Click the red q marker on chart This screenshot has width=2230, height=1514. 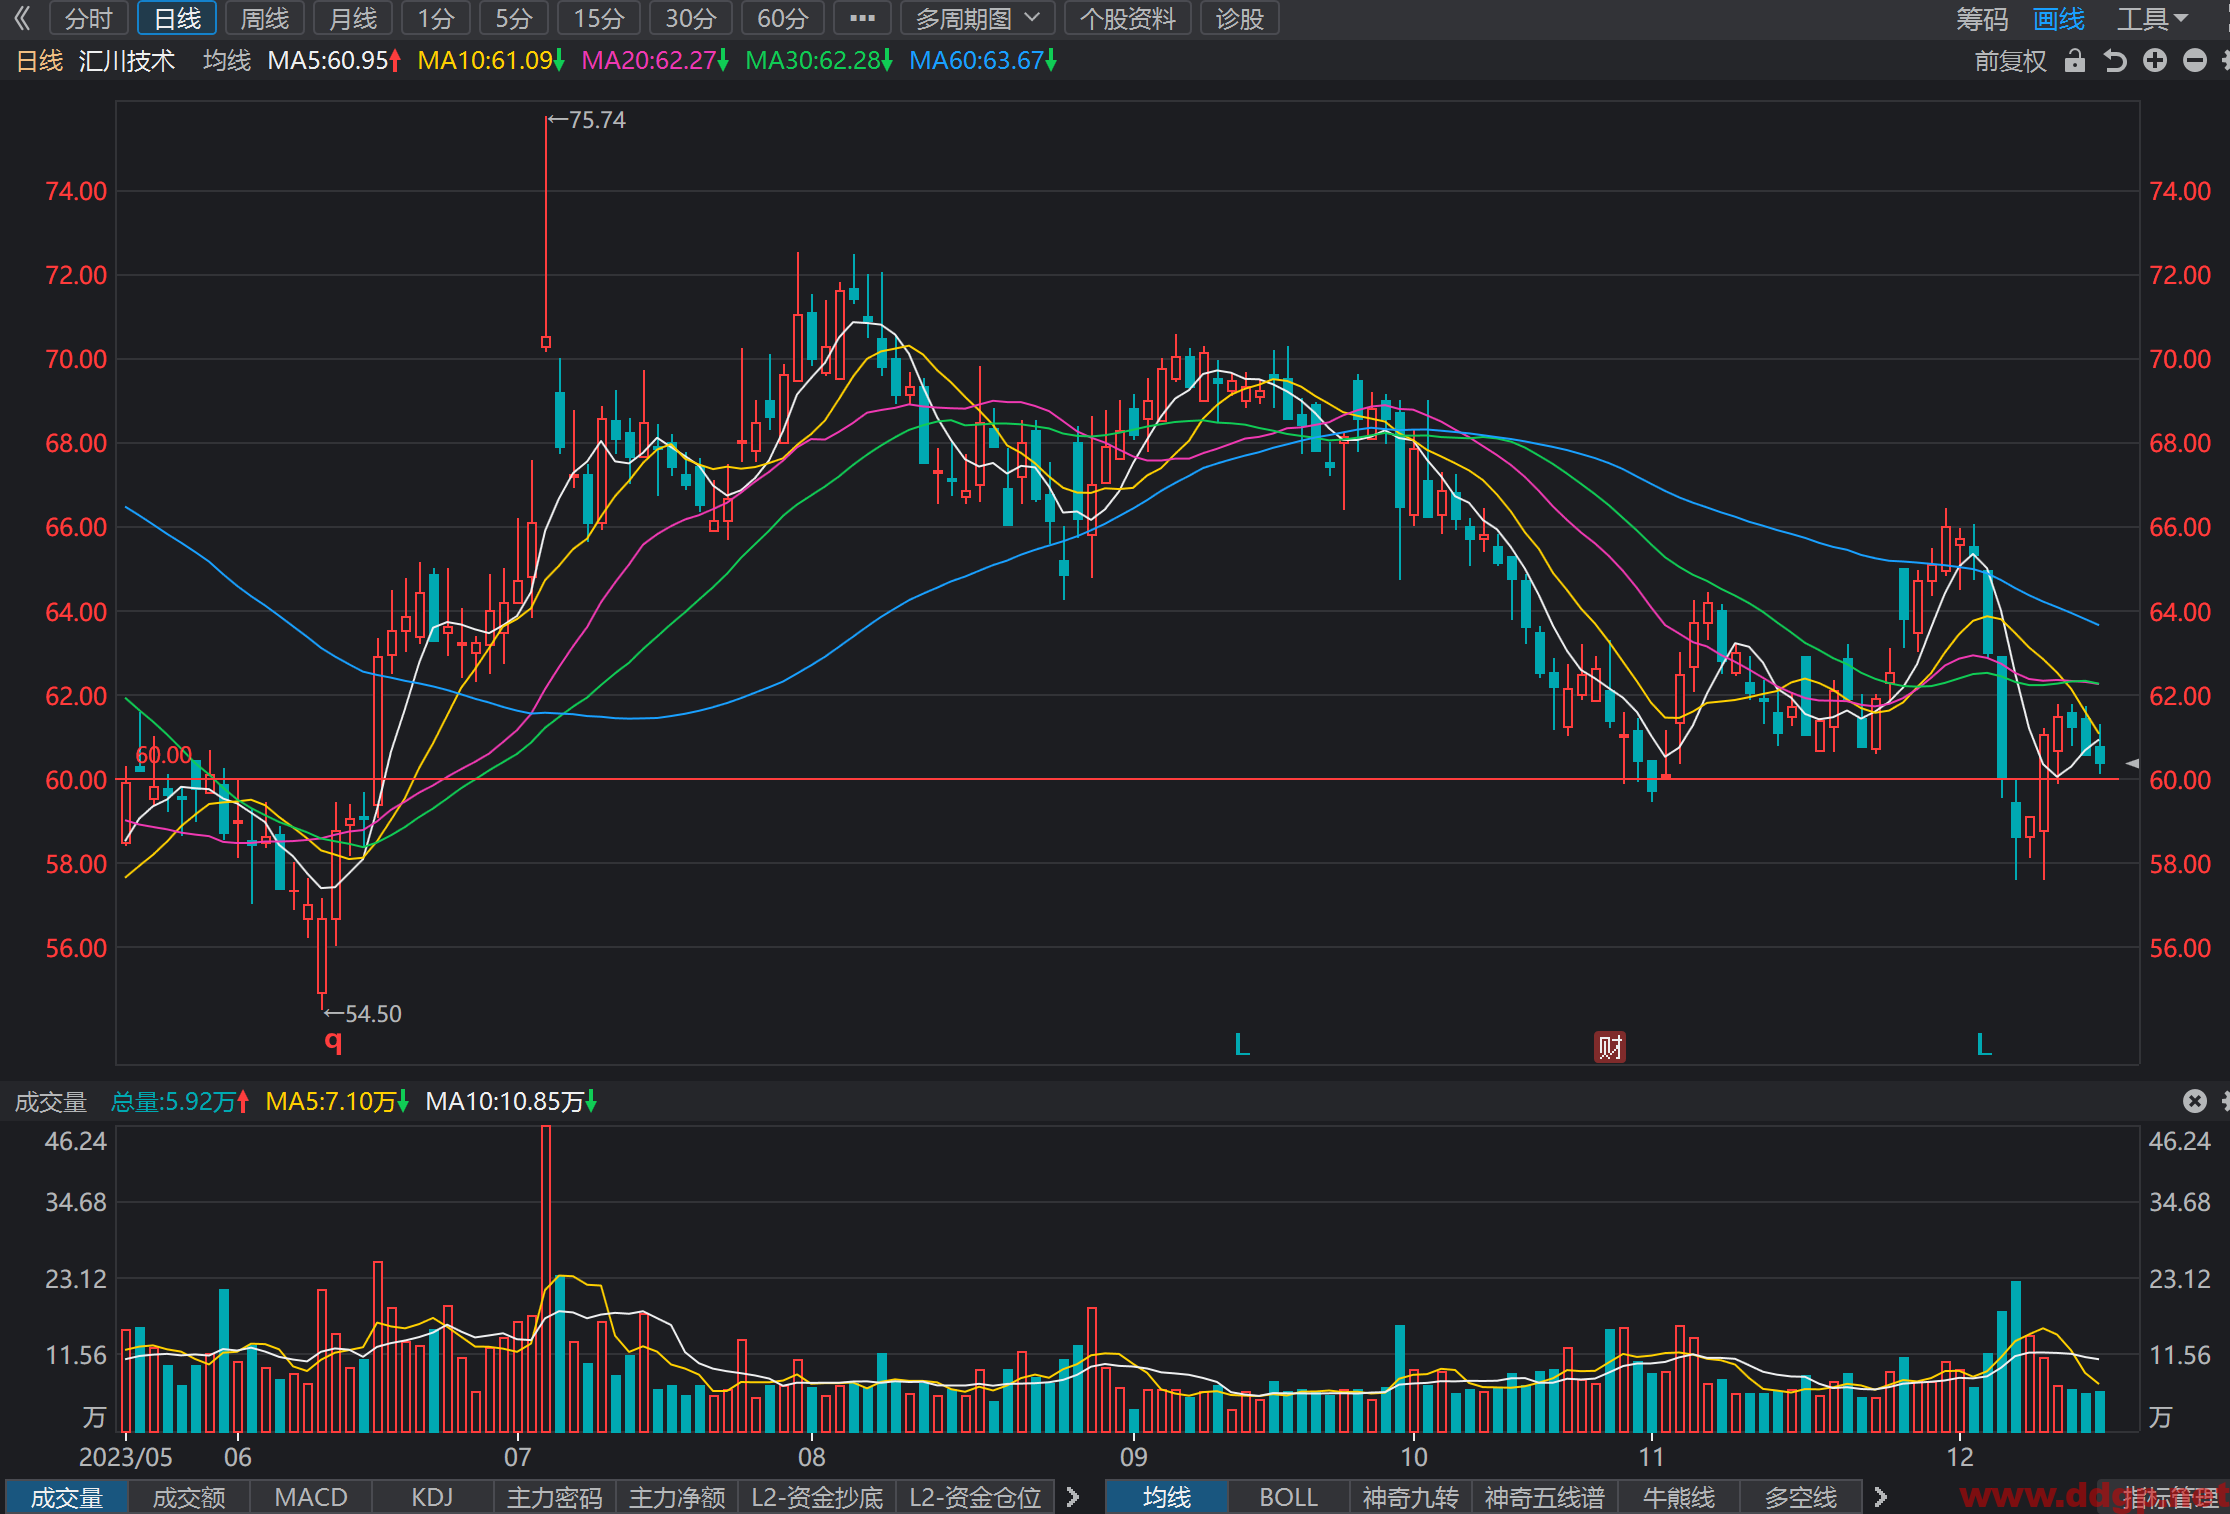pyautogui.click(x=333, y=1041)
